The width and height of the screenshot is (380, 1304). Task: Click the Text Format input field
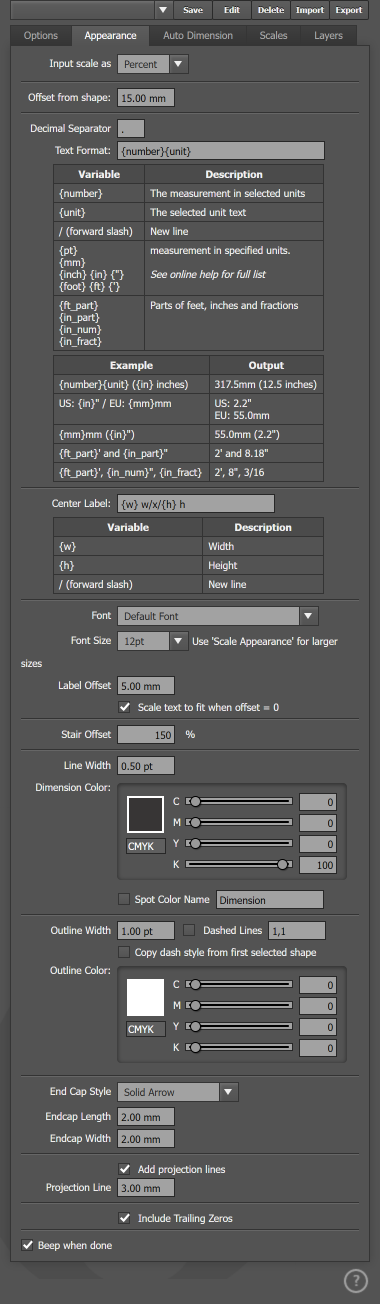click(x=221, y=150)
